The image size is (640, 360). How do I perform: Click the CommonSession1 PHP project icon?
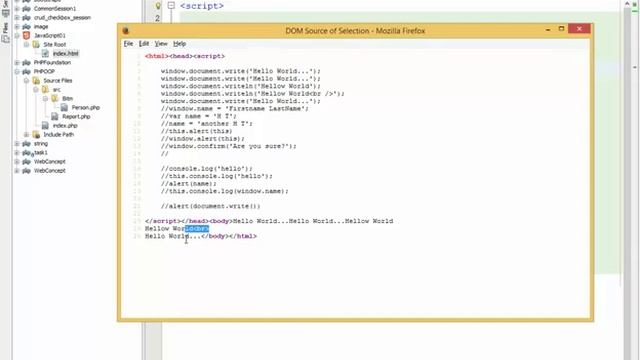[x=27, y=9]
